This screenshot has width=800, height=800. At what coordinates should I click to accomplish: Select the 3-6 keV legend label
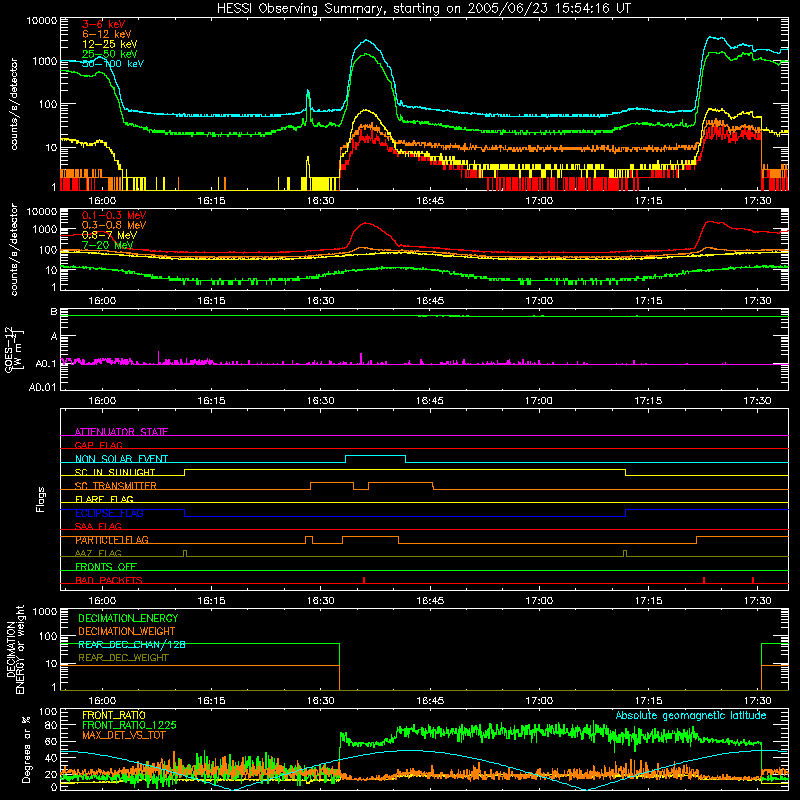pos(103,24)
